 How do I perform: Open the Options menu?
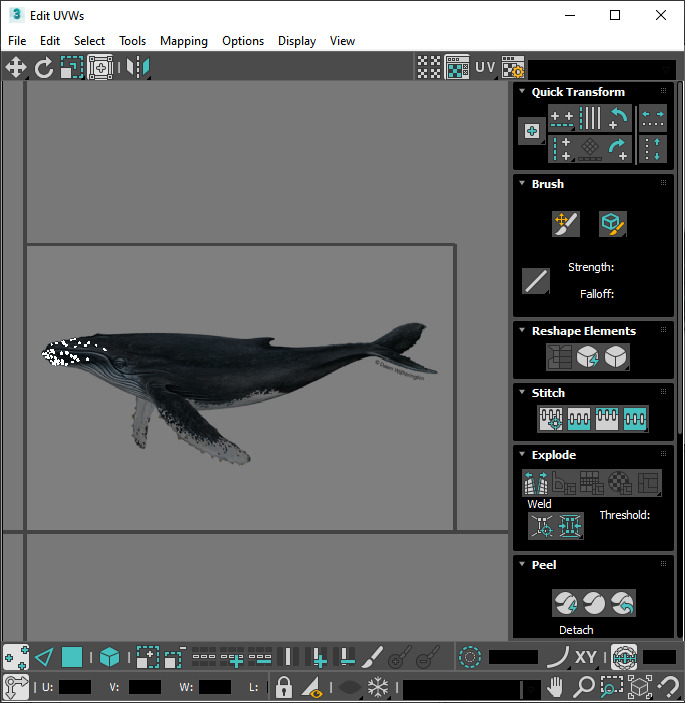tap(243, 41)
